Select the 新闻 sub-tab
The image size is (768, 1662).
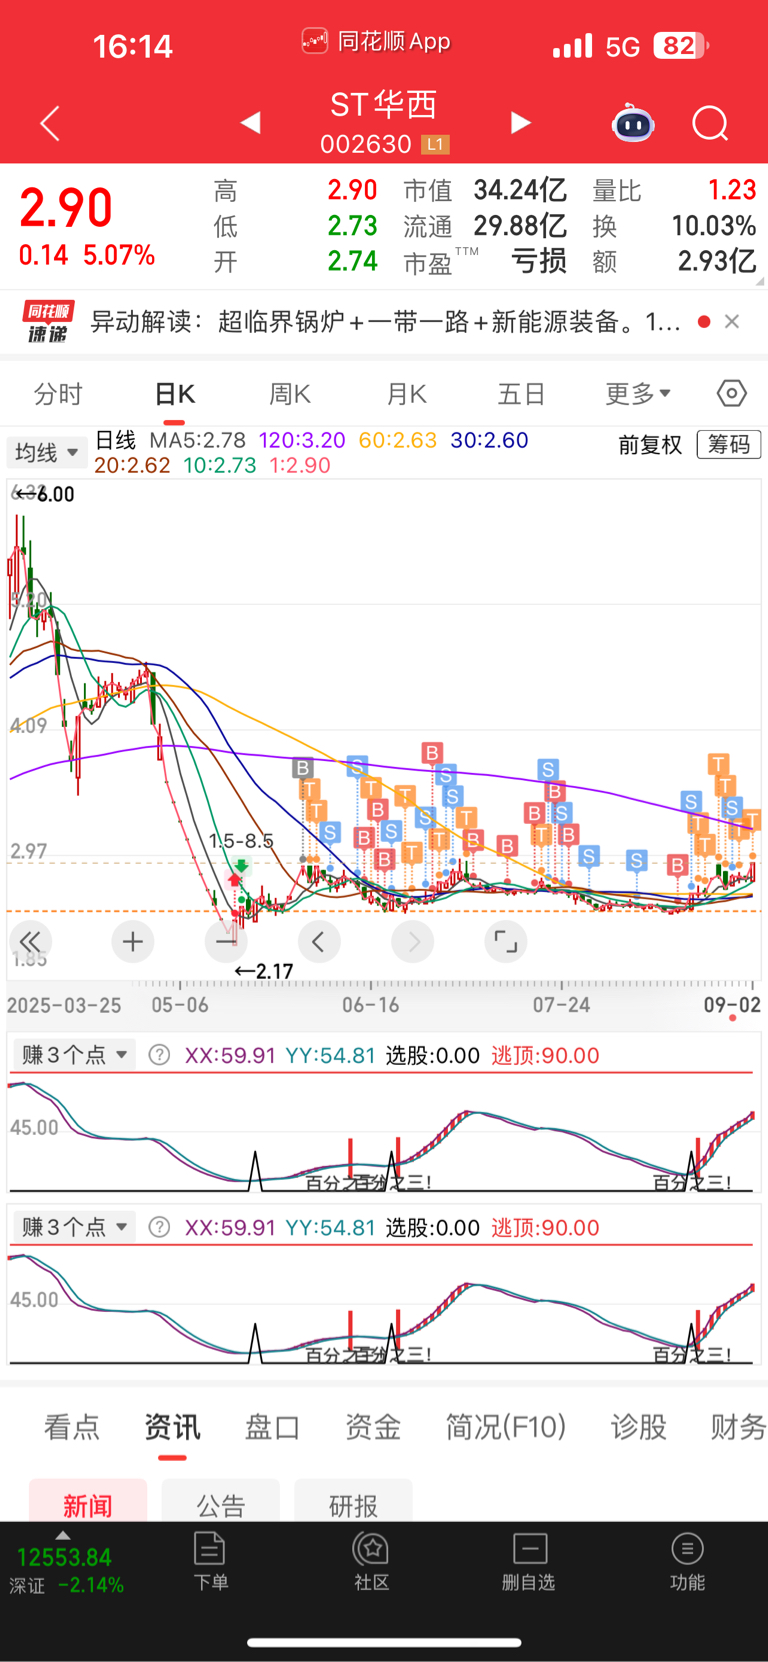(88, 1502)
